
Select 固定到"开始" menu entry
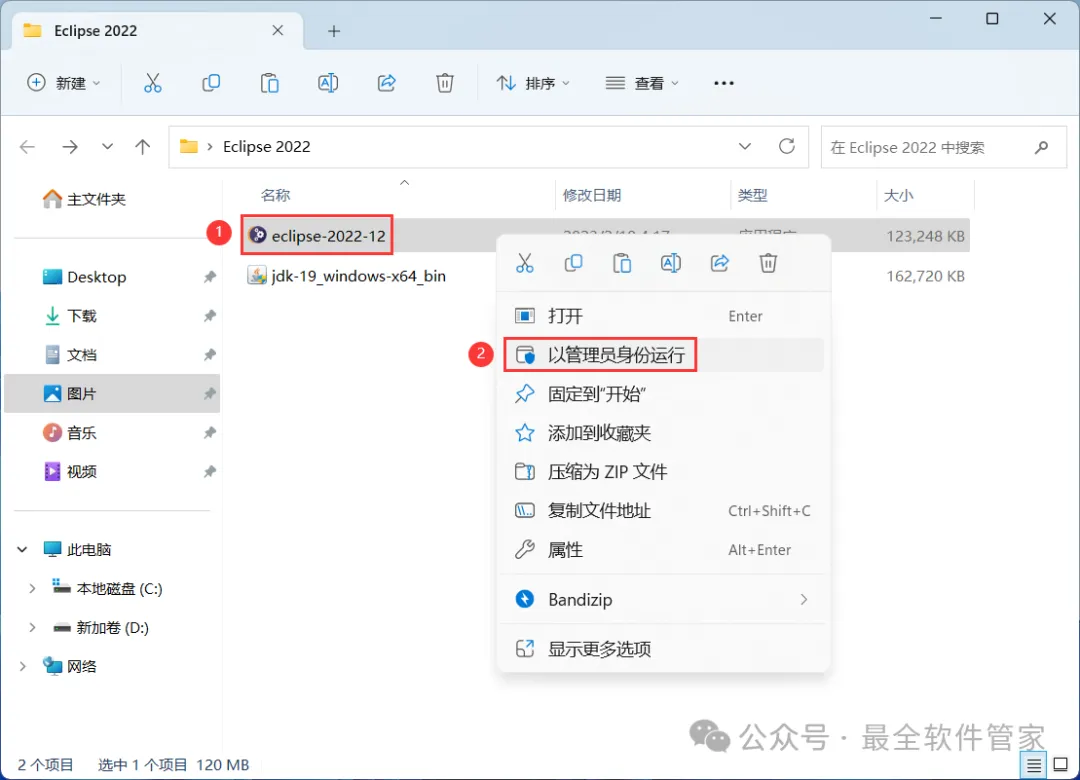tap(663, 394)
